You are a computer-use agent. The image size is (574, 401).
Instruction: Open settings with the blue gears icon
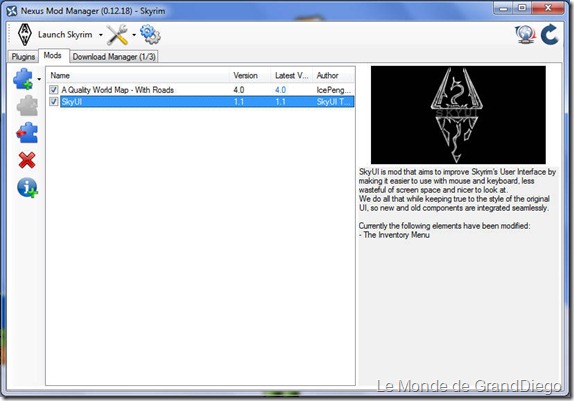(x=150, y=34)
